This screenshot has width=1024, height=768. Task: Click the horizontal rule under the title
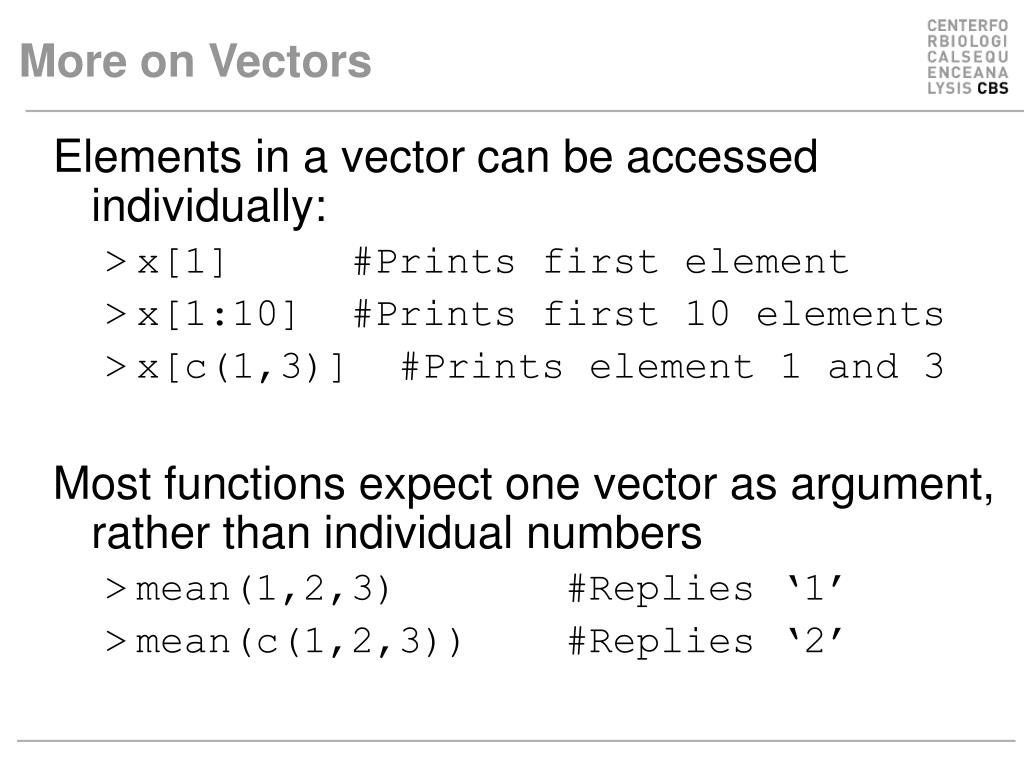point(524,111)
